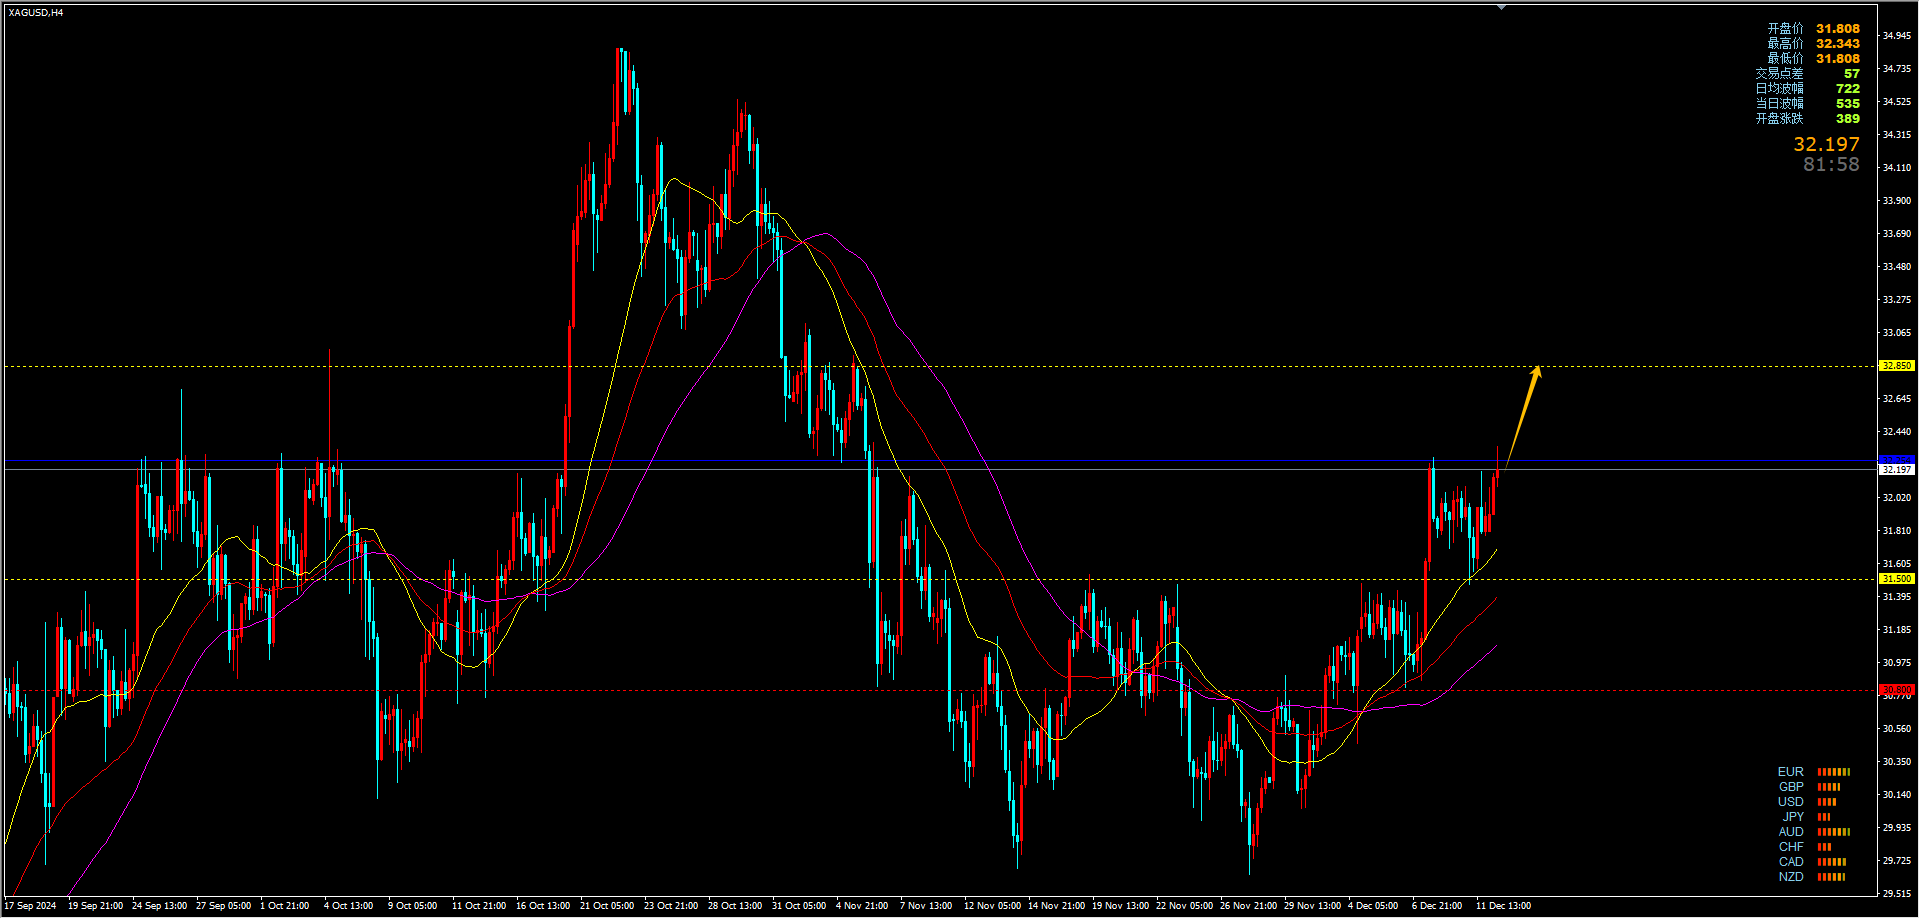Click the 33.900 price scale label
1920x919 pixels.
tap(1897, 201)
